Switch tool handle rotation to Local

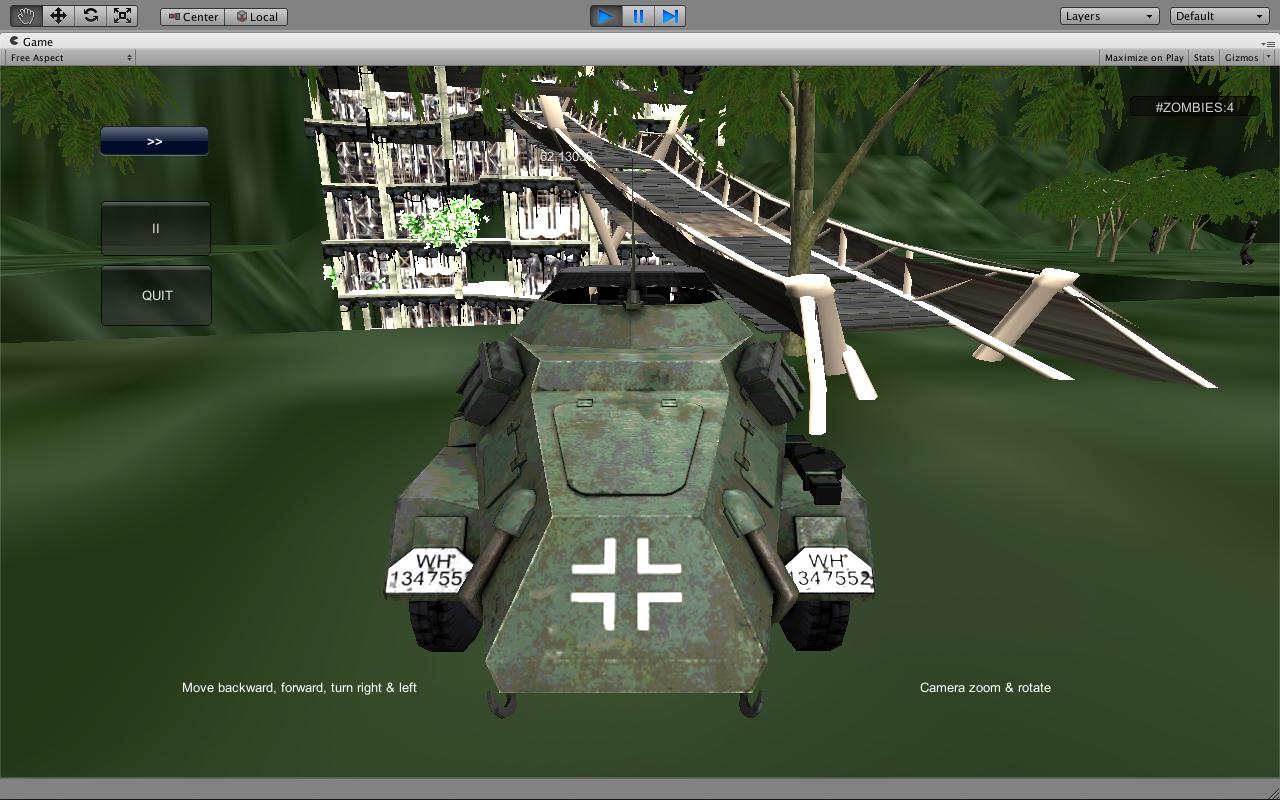point(257,16)
